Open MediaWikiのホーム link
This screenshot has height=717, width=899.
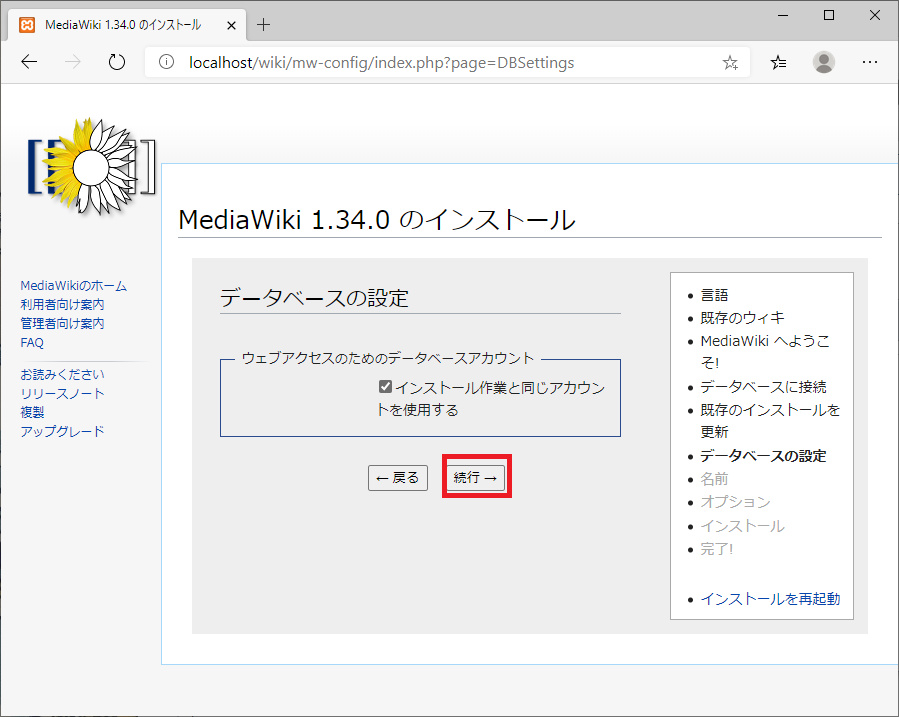click(x=73, y=285)
